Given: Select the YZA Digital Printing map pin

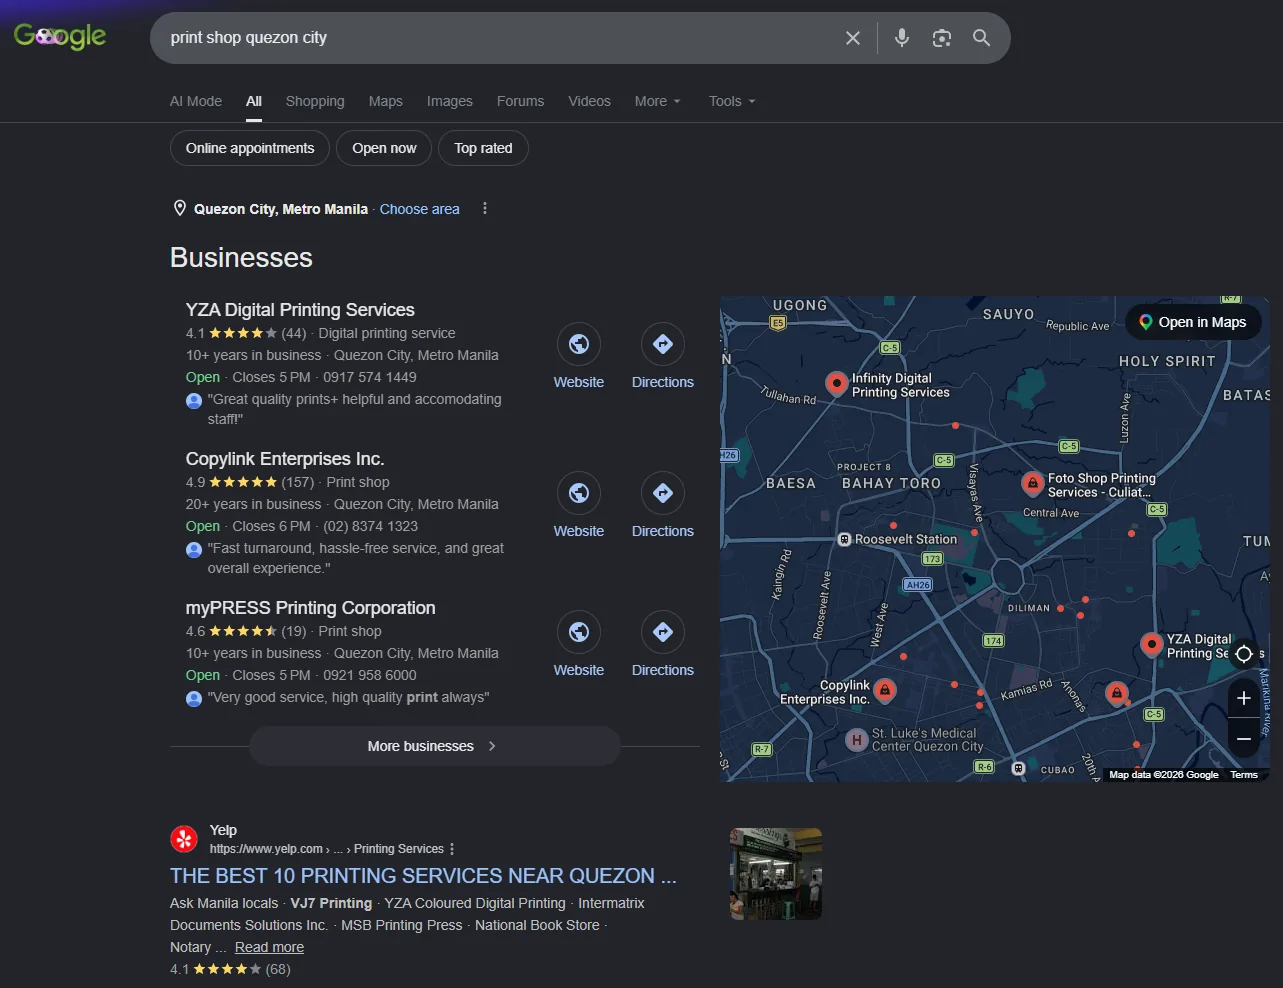Looking at the screenshot, I should [1152, 645].
